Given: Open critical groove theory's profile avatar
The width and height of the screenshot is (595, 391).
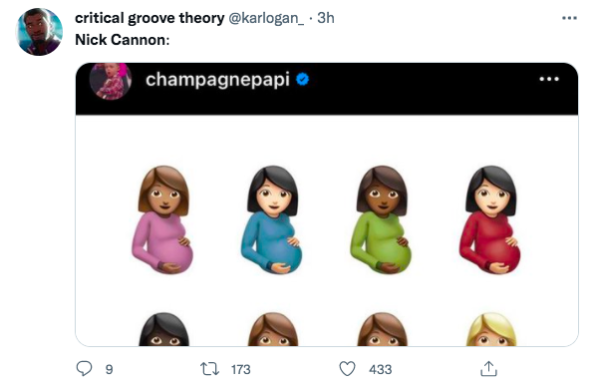Looking at the screenshot, I should click(39, 32).
